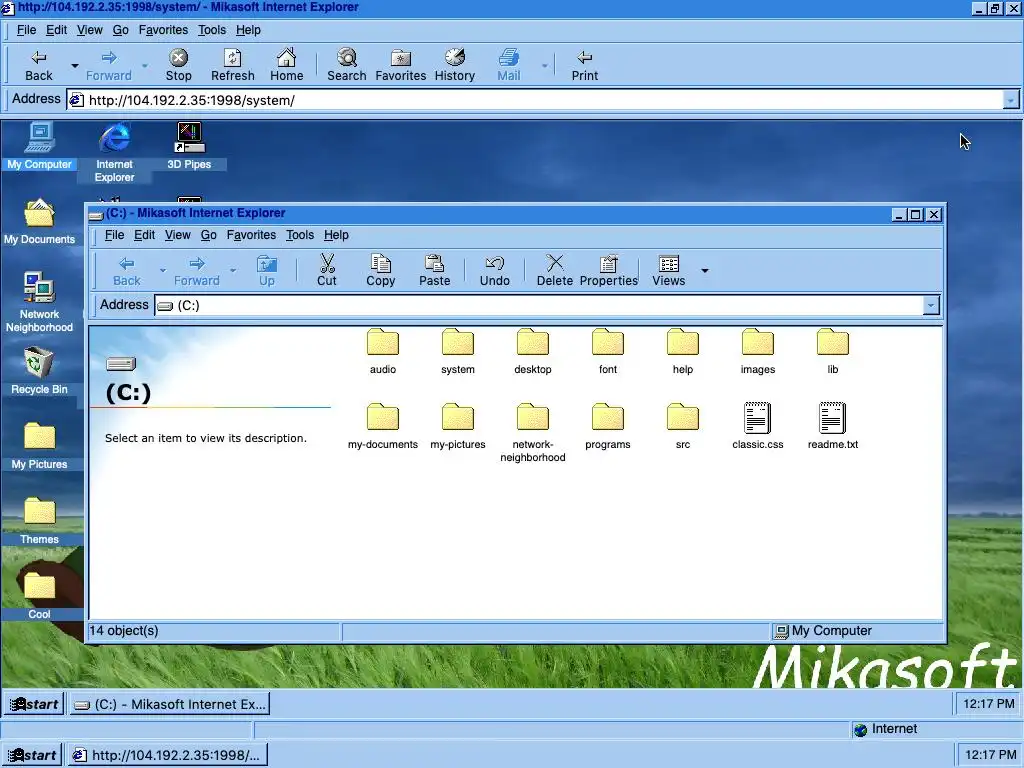Select the Internet Explorer desktop icon
1024x768 pixels.
114,153
